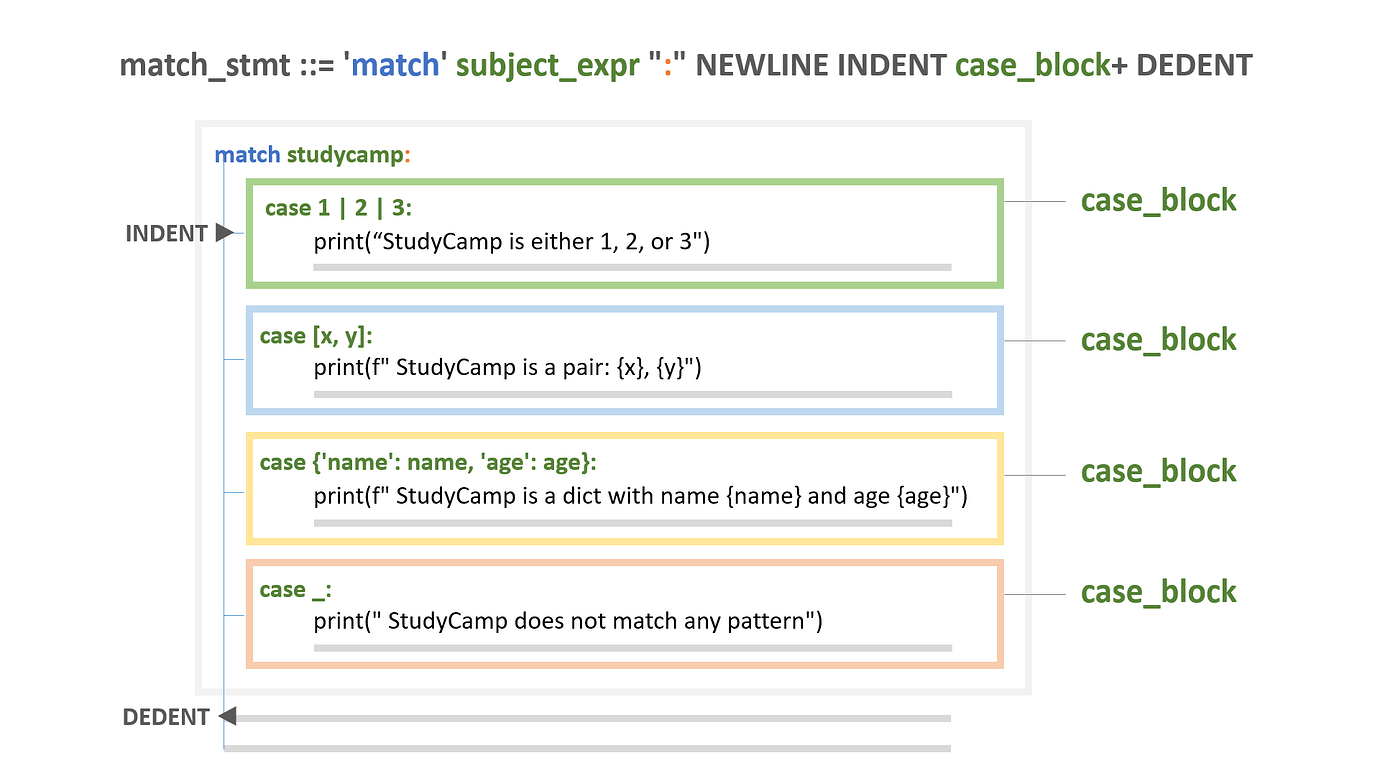Click the case_block label beside the orange box

(1158, 591)
